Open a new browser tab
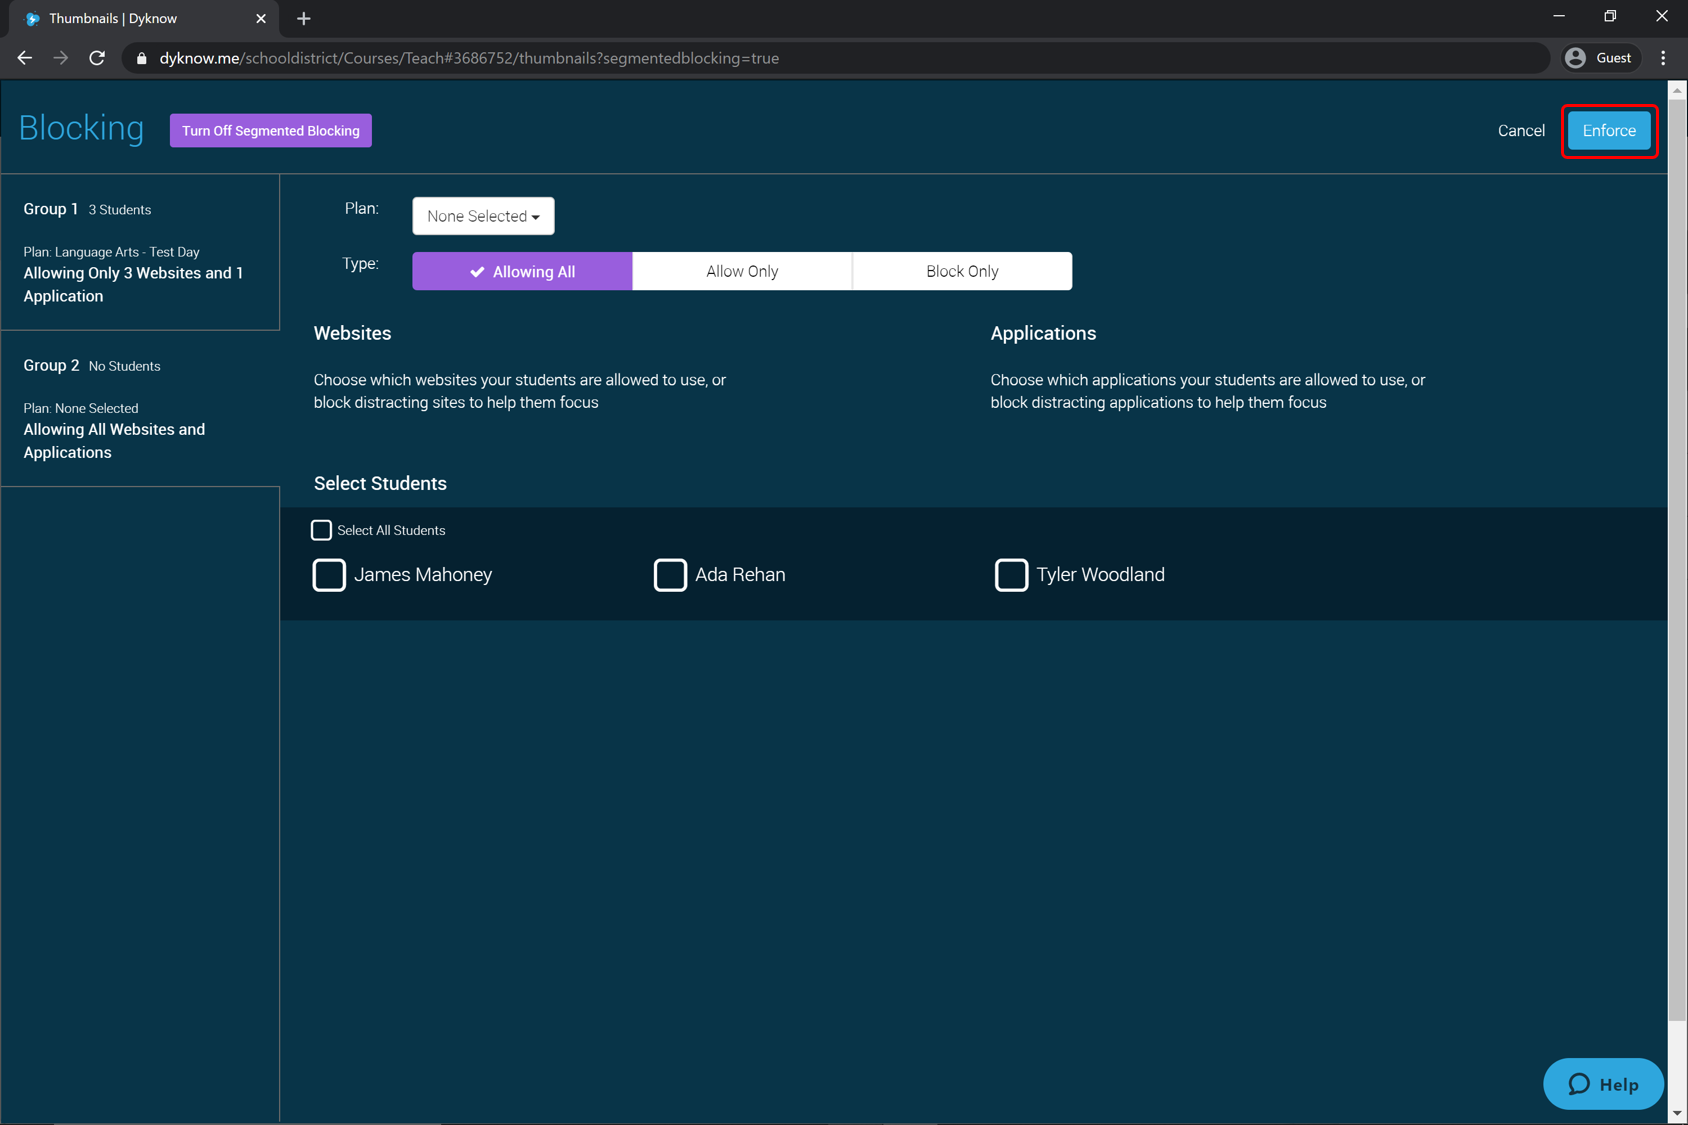The height and width of the screenshot is (1125, 1688). click(x=304, y=18)
